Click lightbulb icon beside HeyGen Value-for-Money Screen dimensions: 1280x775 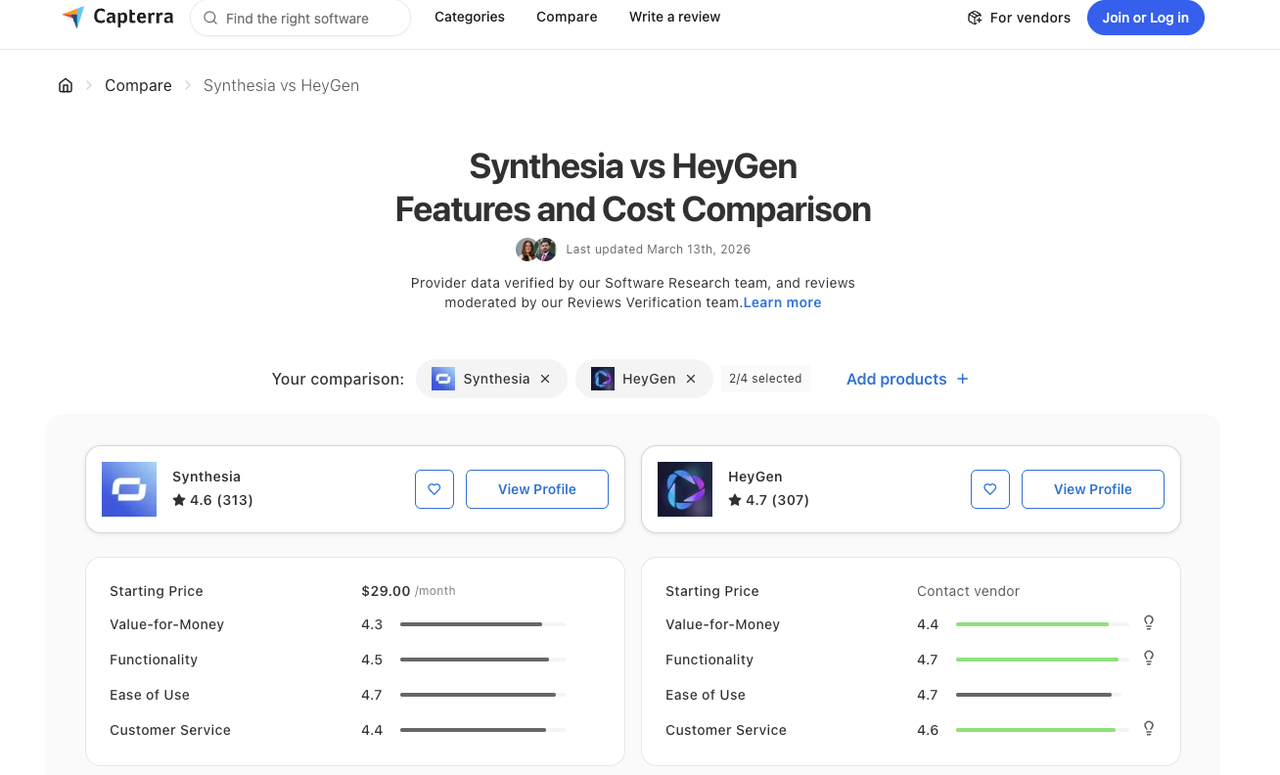[1149, 623]
